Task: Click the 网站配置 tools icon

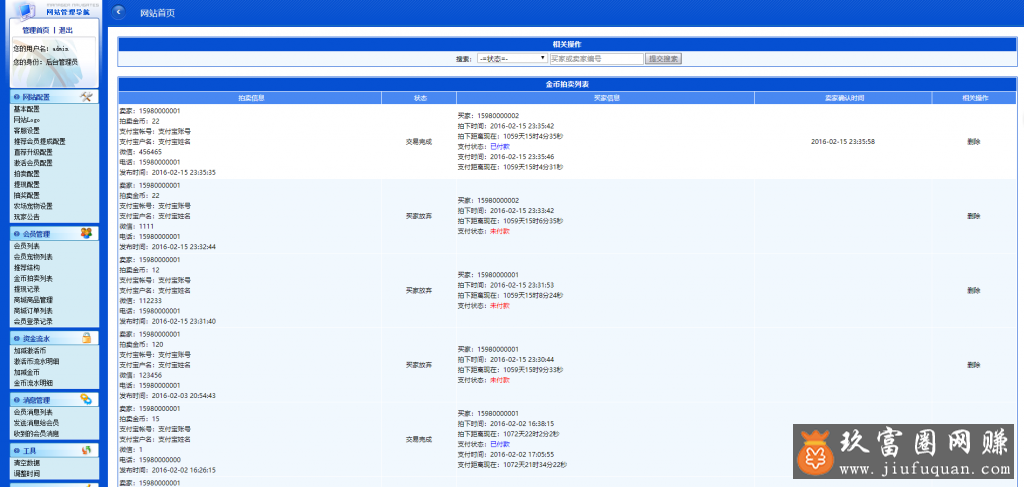Action: coord(86,97)
